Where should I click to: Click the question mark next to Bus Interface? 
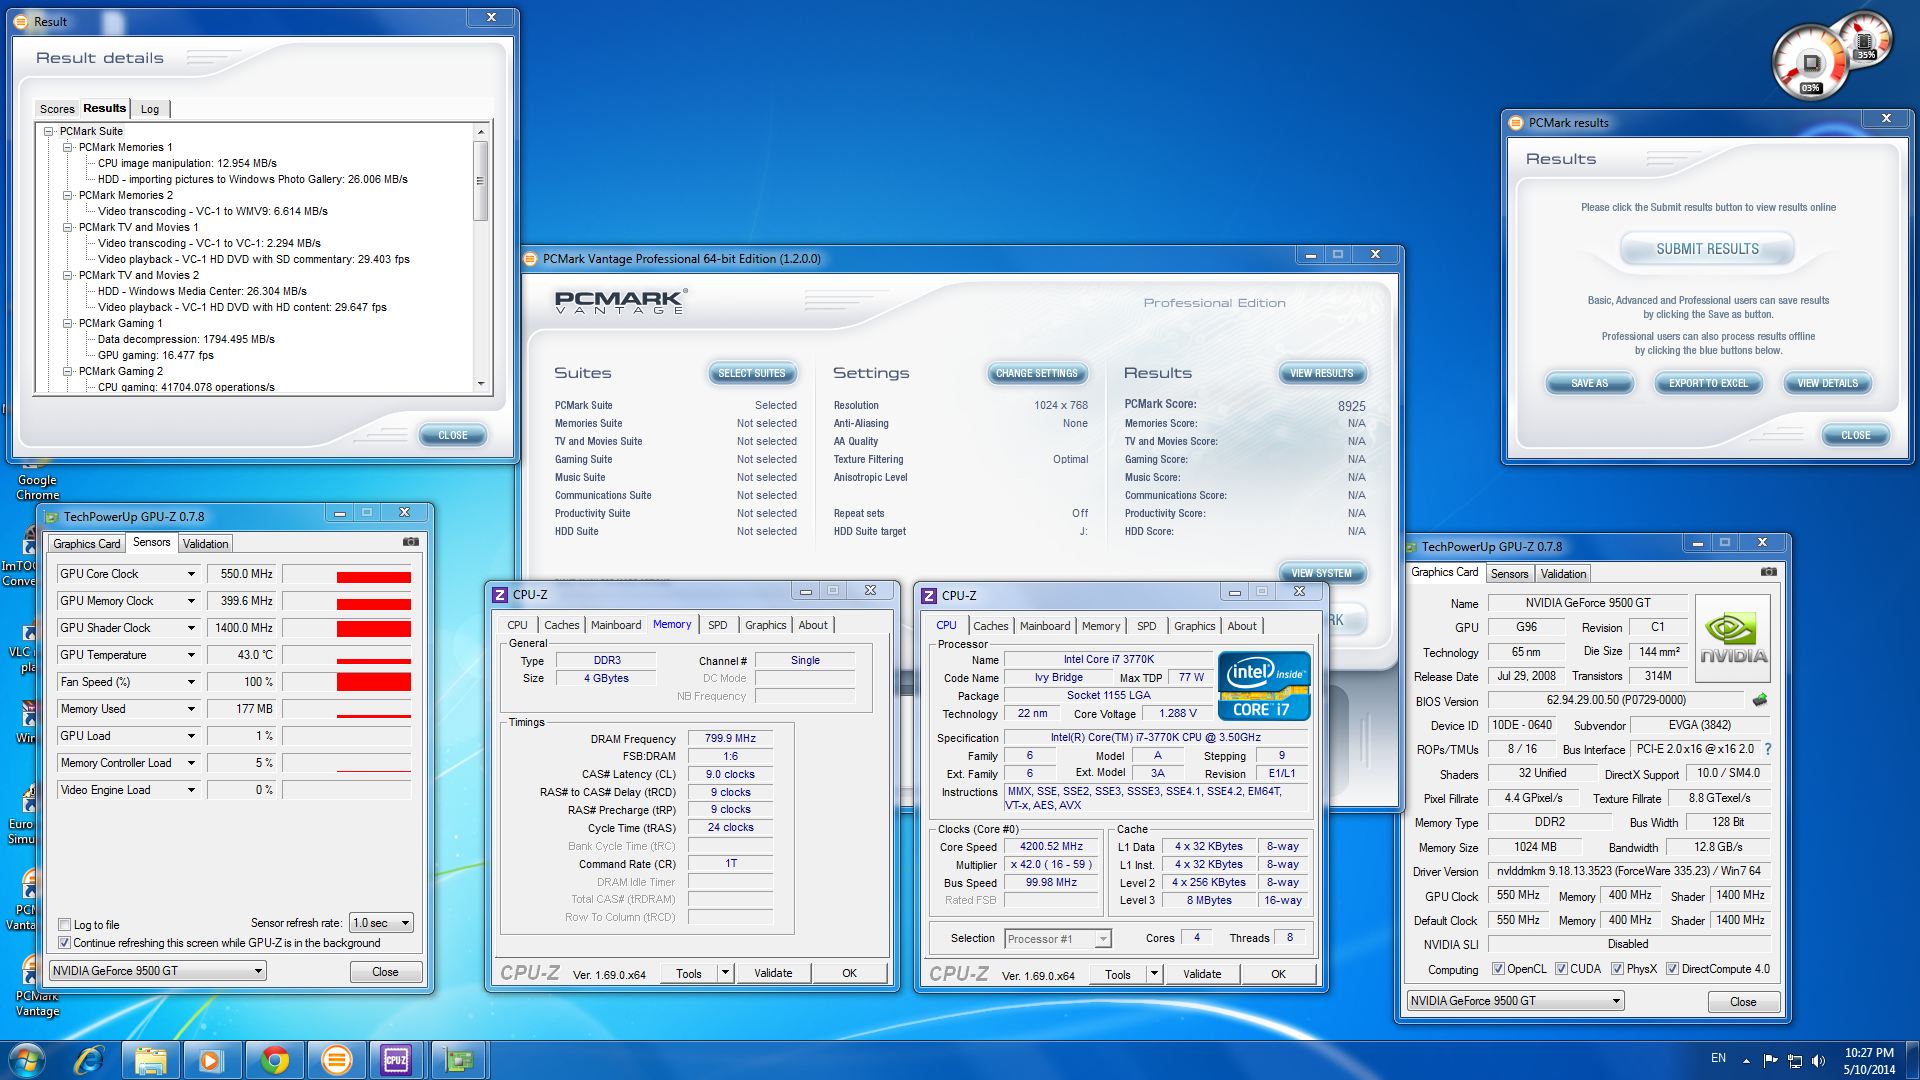(1768, 749)
